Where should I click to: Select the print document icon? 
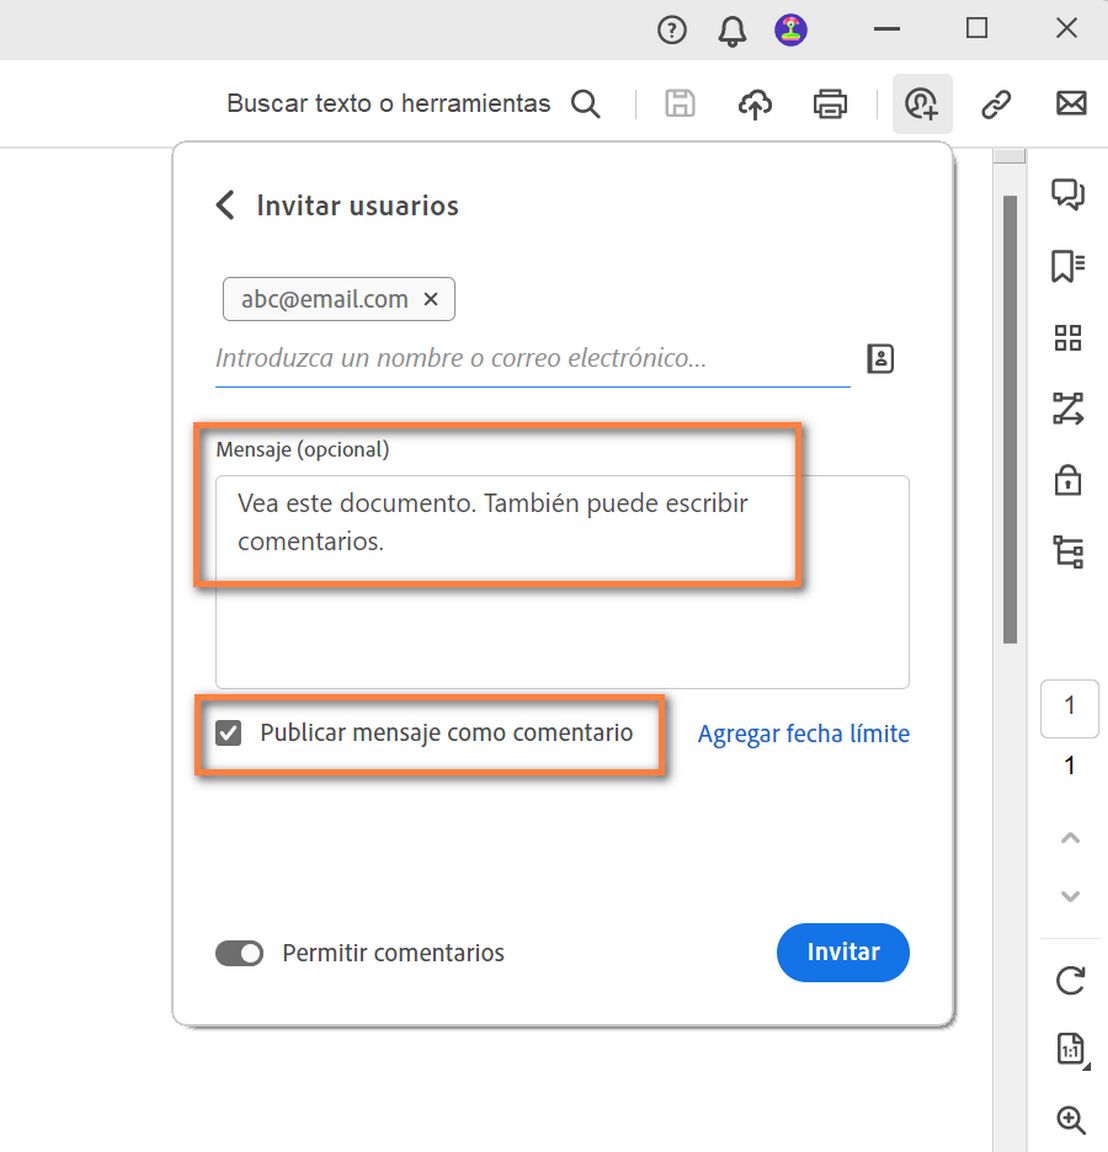(x=830, y=103)
